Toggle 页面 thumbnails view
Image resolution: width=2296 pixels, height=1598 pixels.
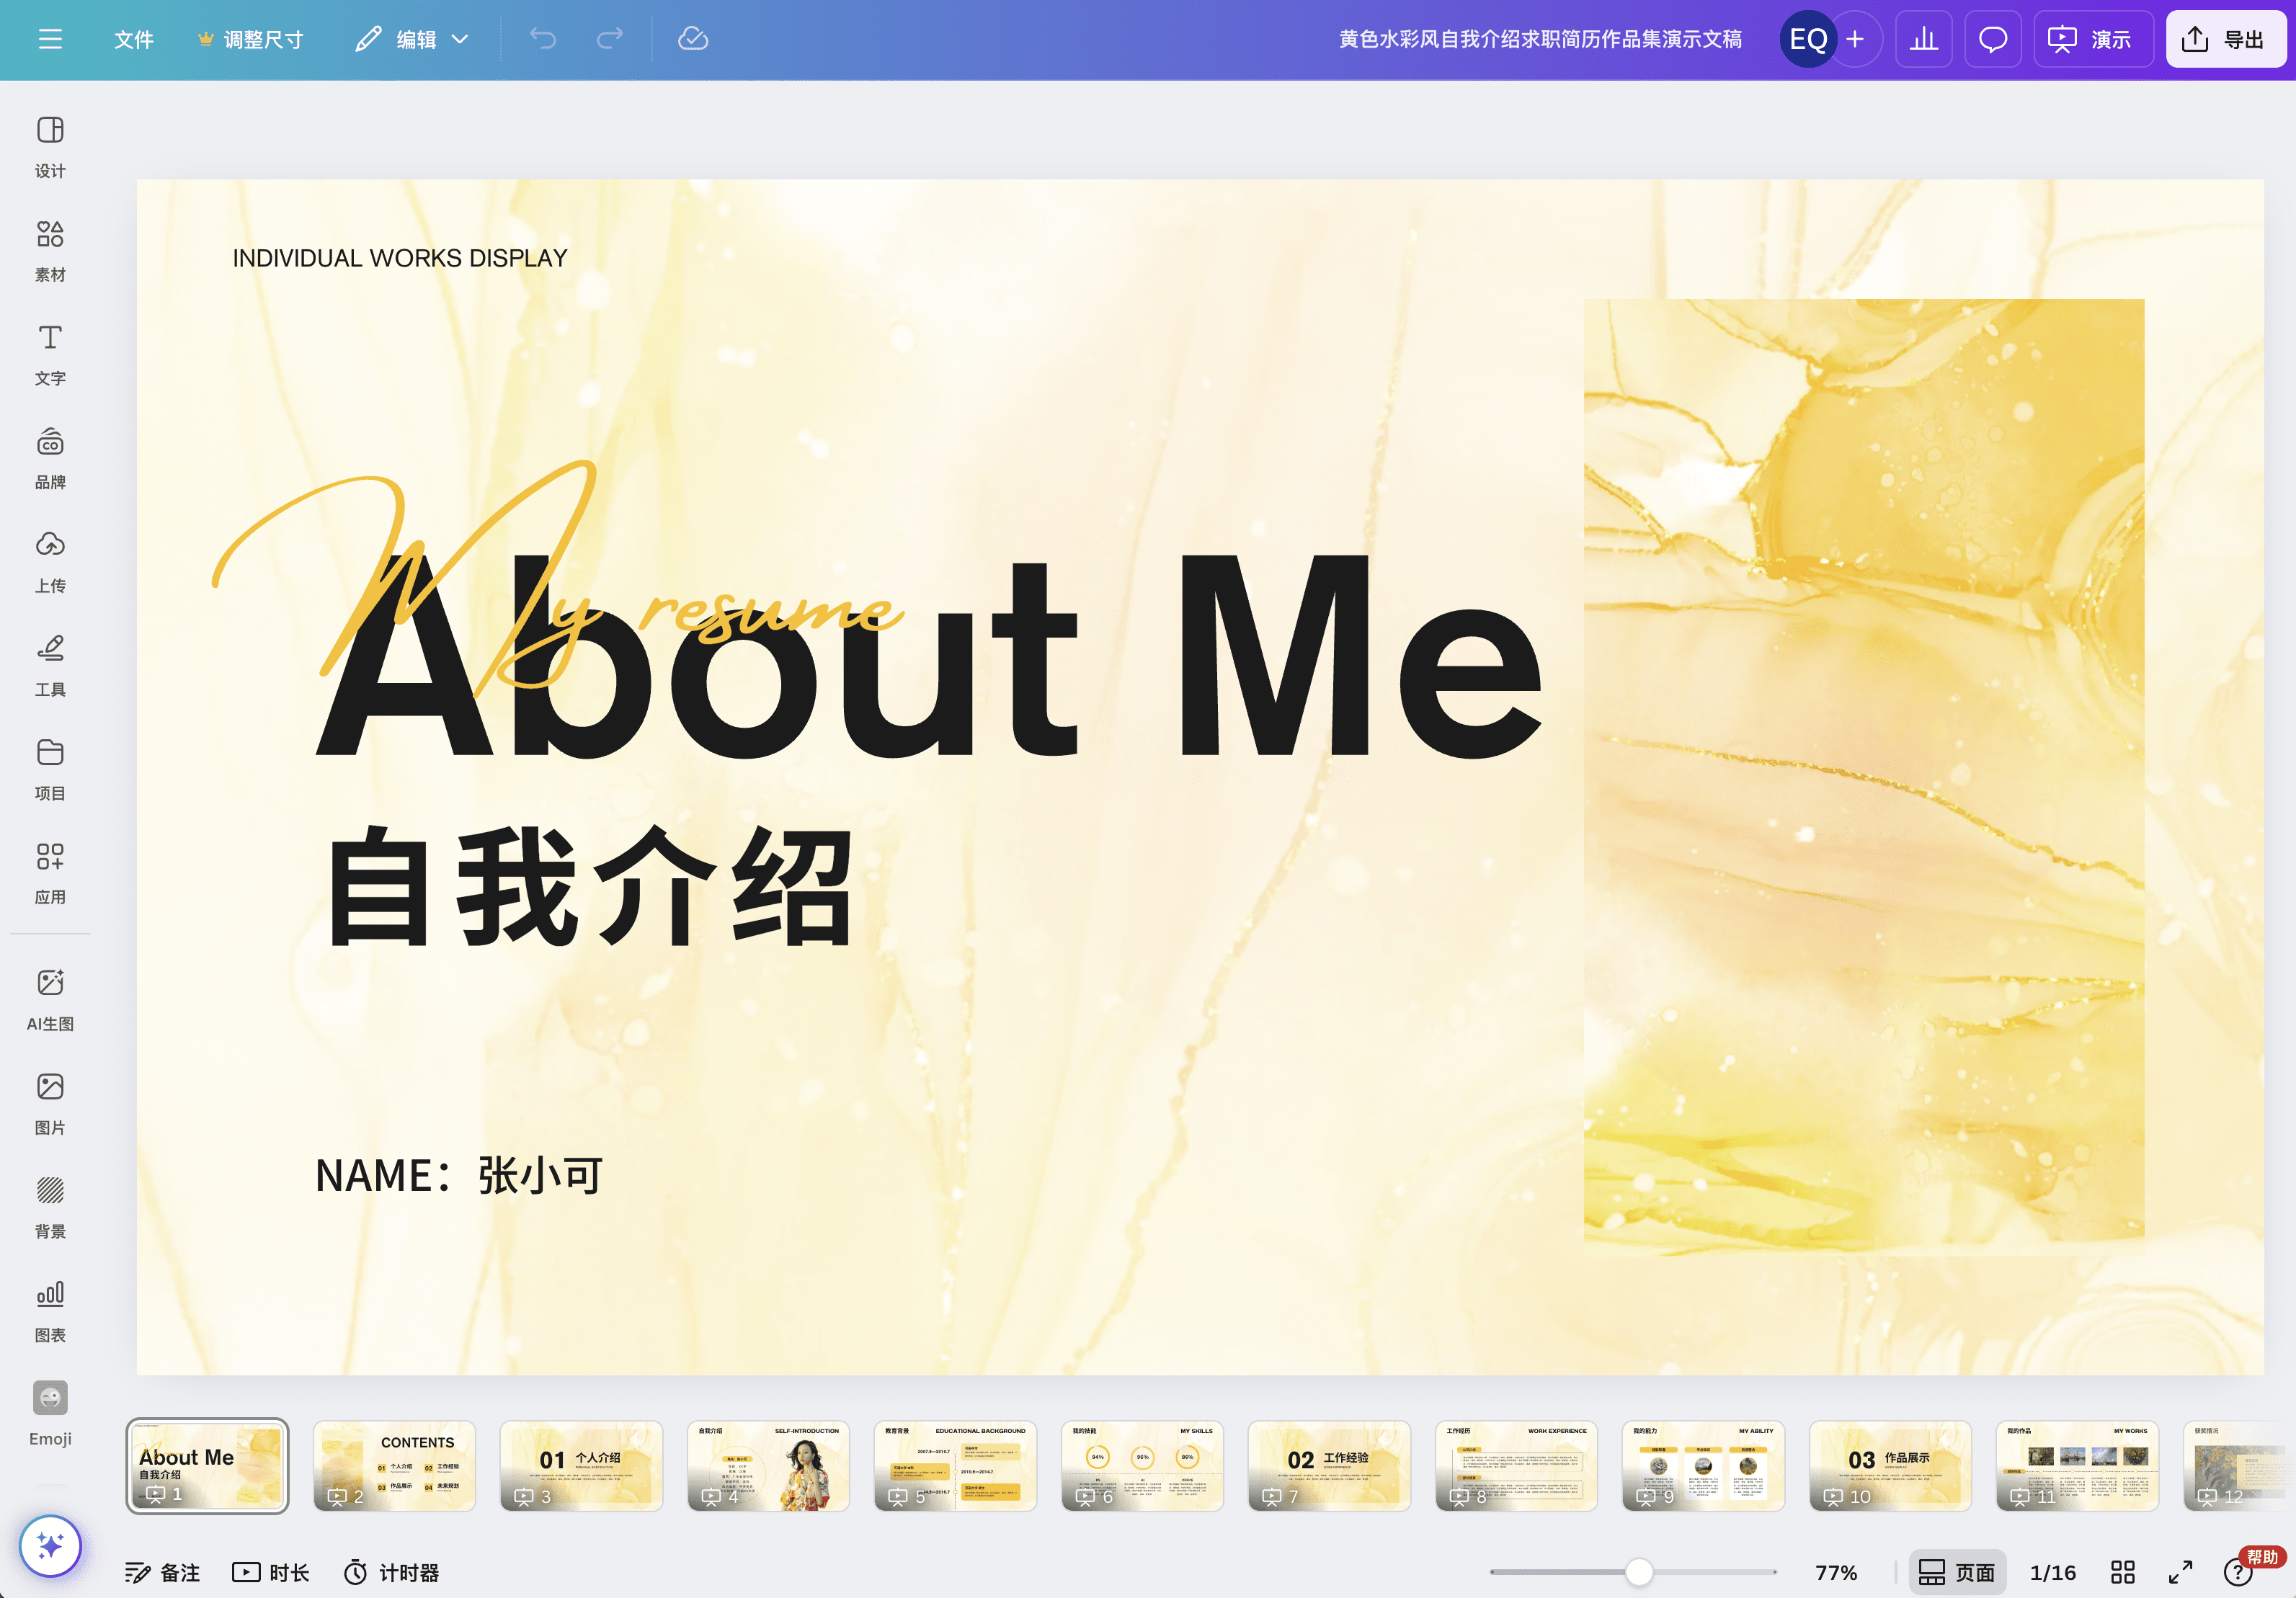1957,1573
